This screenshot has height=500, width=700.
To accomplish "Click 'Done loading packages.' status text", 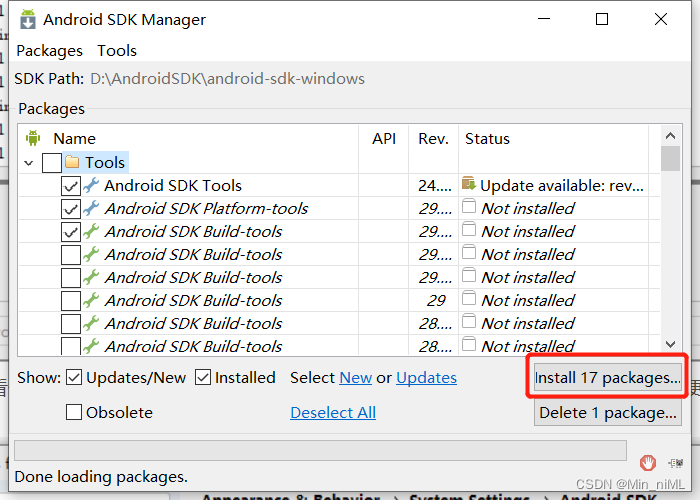I will (101, 477).
